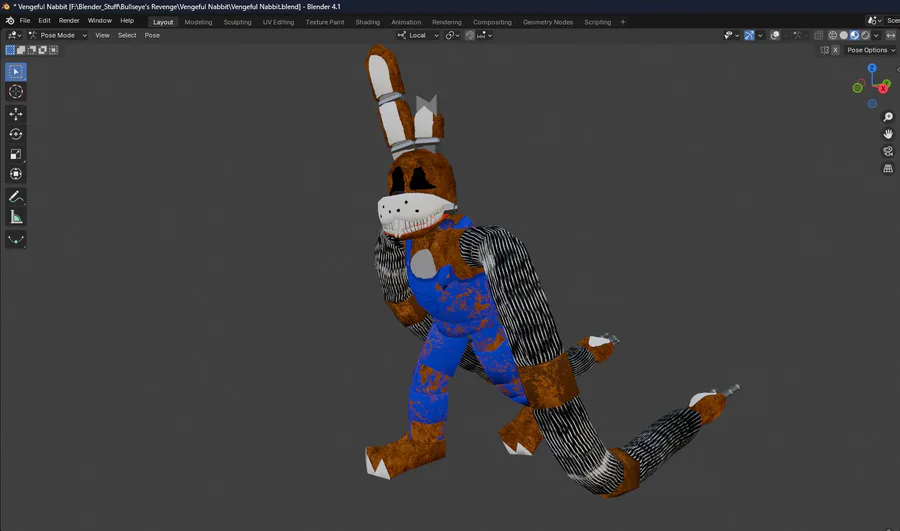Select the Scale tool
This screenshot has height=531, width=900.
pyautogui.click(x=15, y=154)
